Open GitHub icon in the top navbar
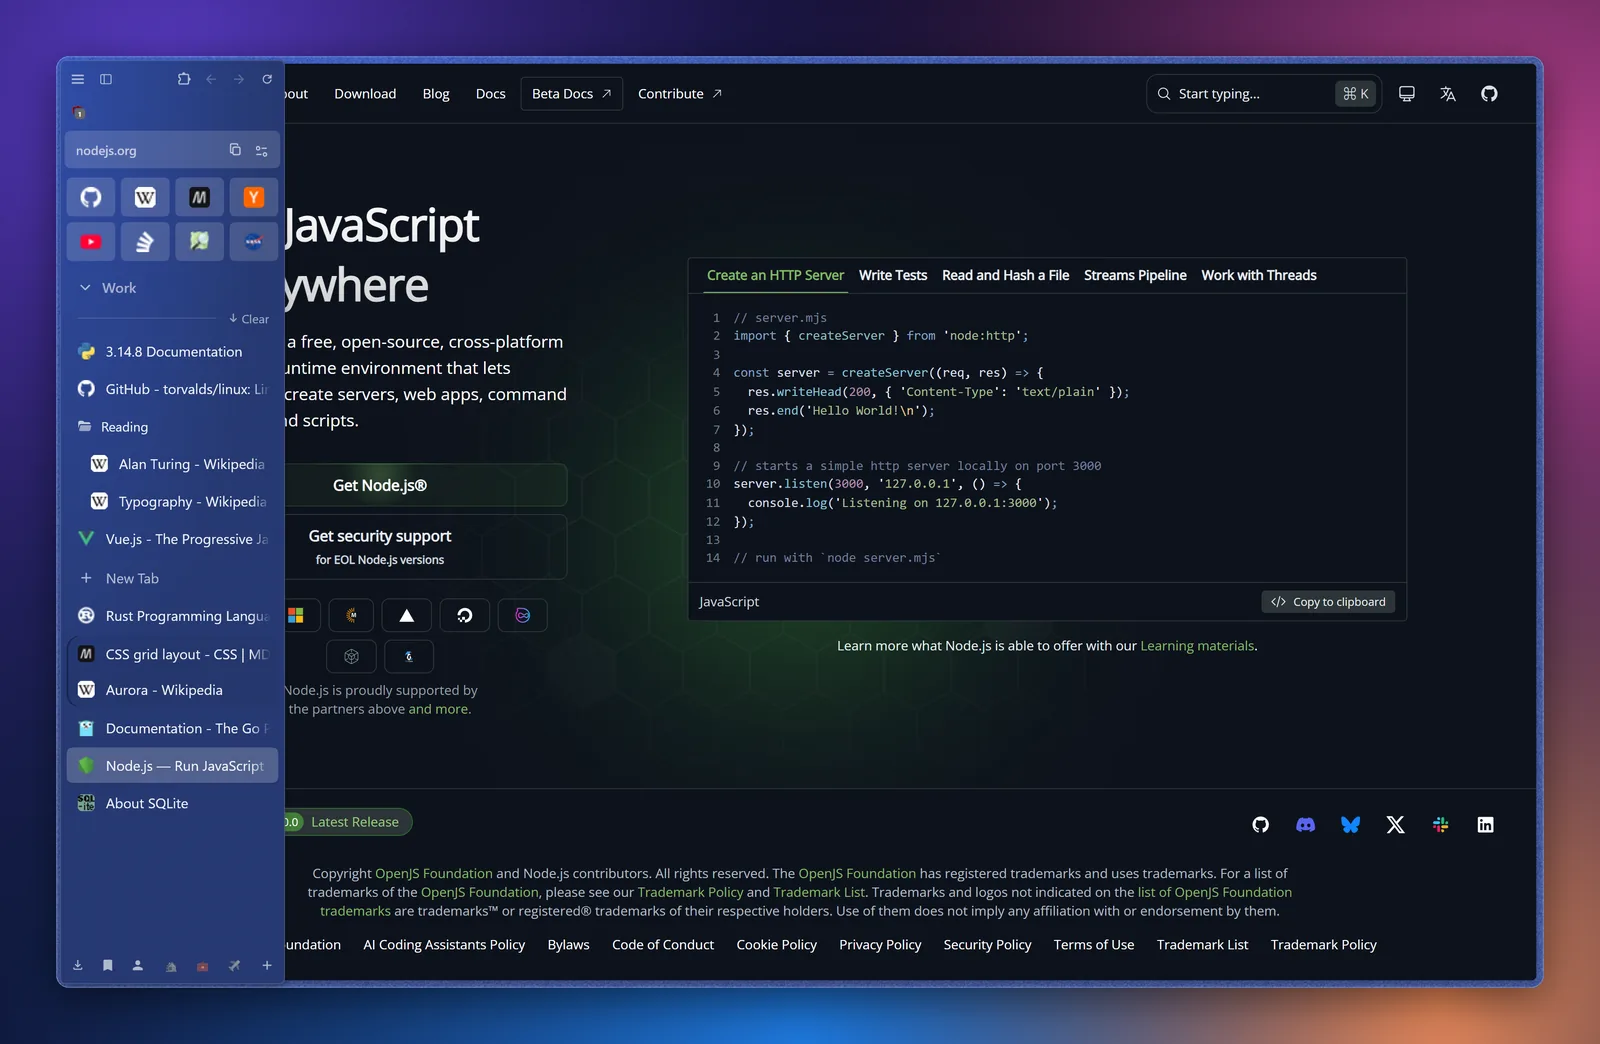This screenshot has height=1044, width=1600. pos(1489,94)
